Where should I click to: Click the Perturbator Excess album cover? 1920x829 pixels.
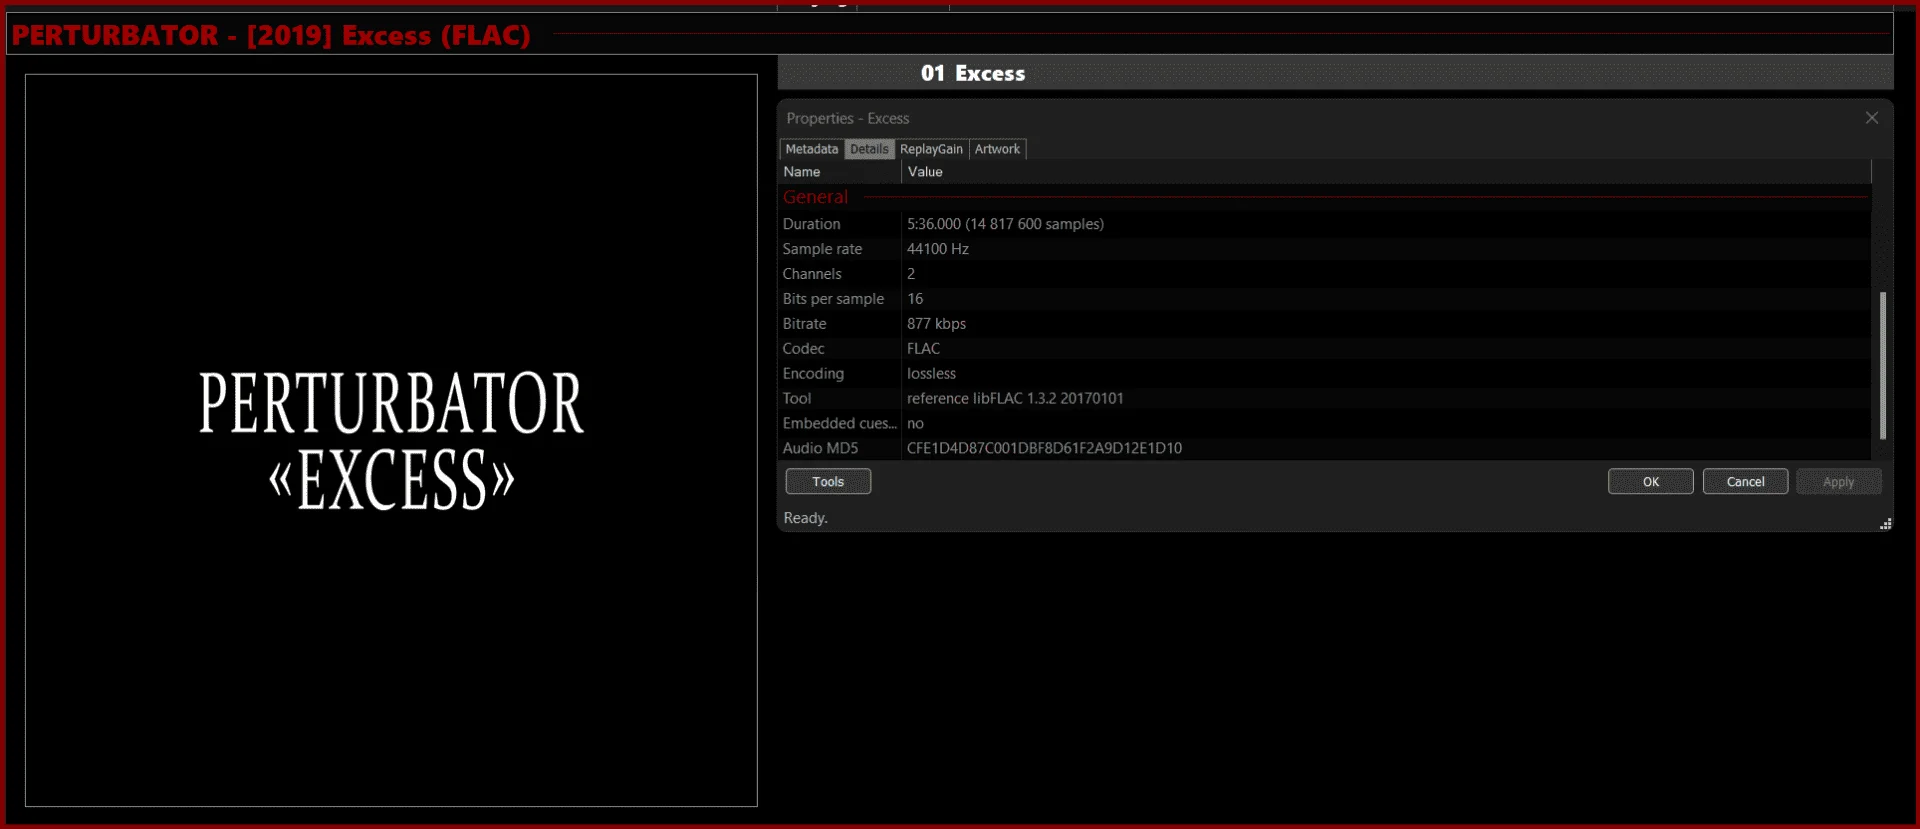[x=391, y=440]
